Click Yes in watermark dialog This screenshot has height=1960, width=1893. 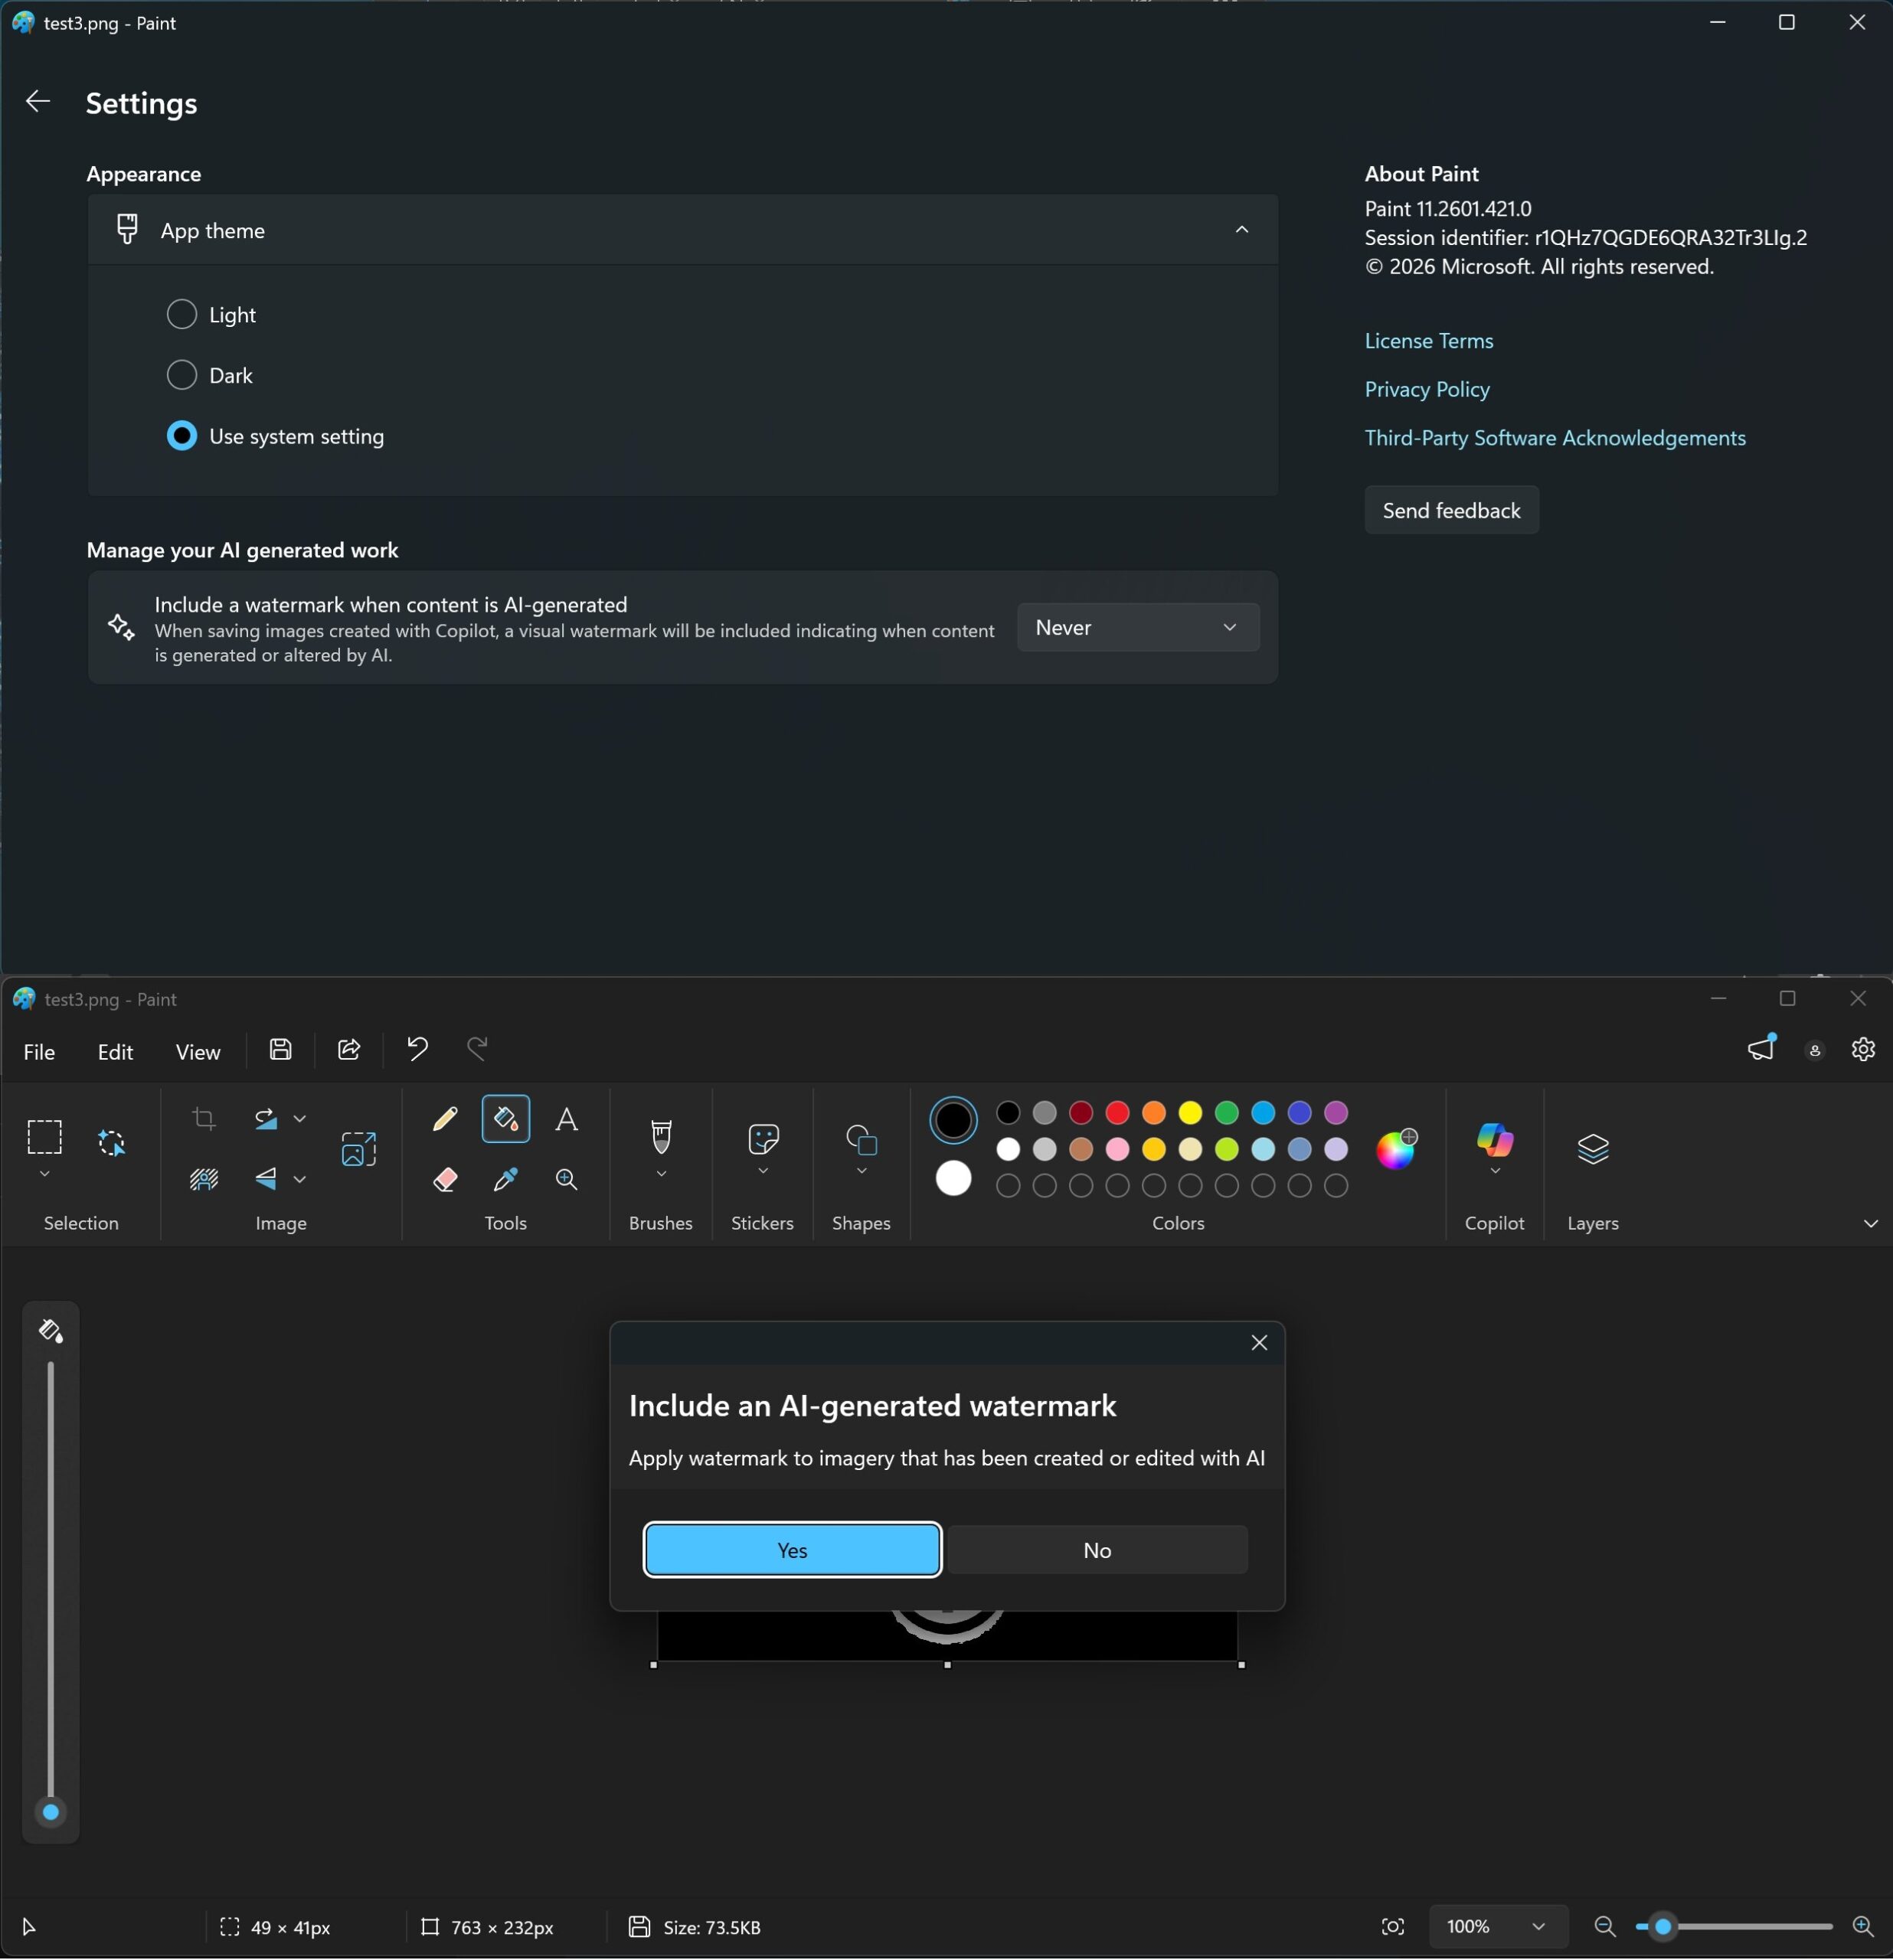(792, 1550)
